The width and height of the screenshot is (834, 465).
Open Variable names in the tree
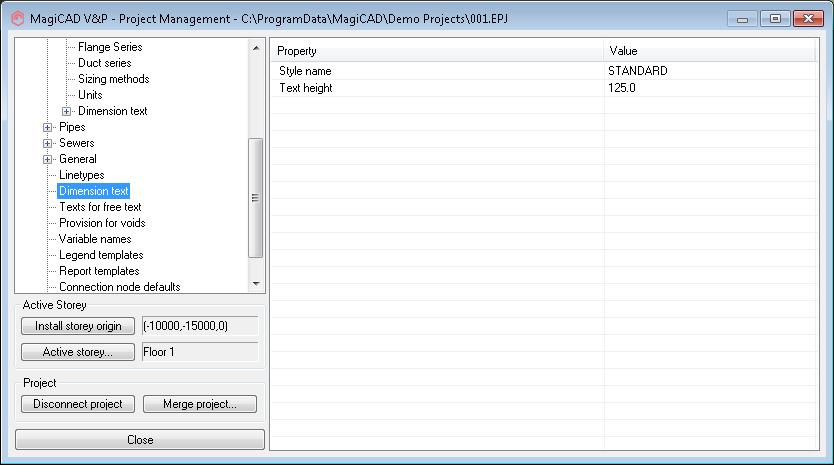coord(95,239)
